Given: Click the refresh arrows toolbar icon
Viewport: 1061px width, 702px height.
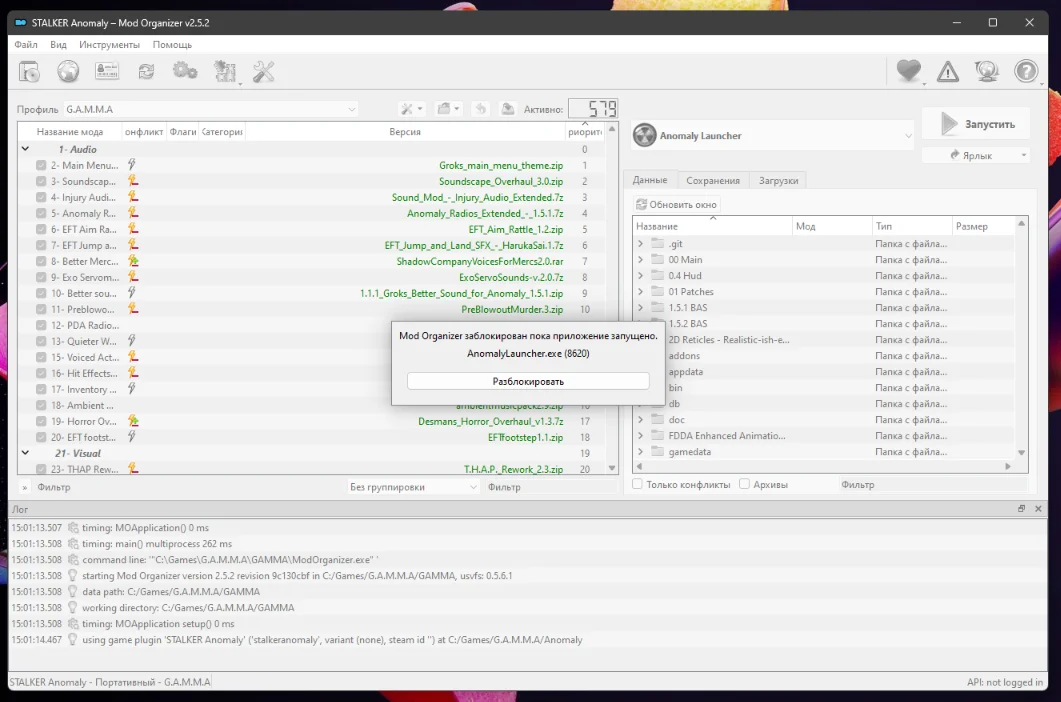Looking at the screenshot, I should tap(146, 71).
